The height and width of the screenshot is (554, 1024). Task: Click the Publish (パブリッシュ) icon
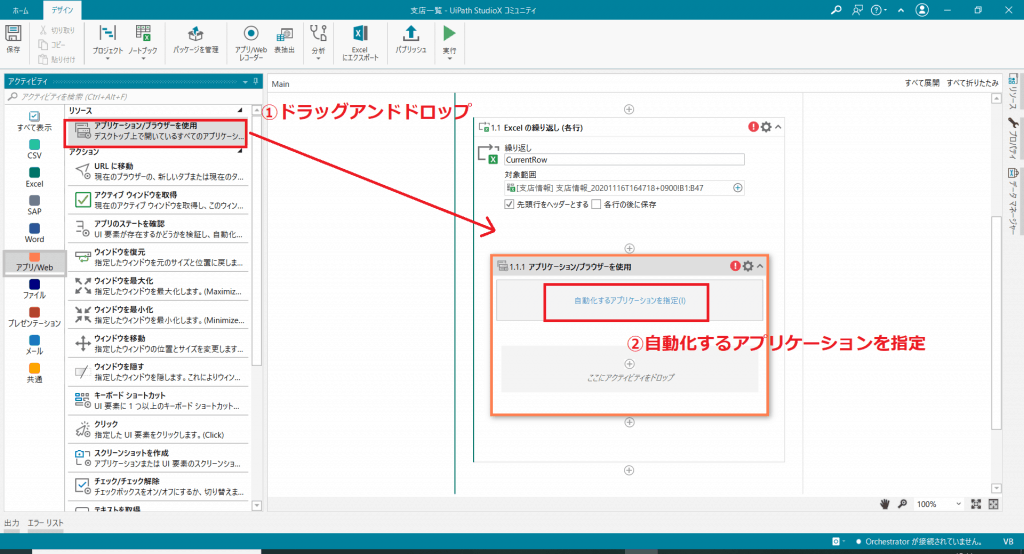[410, 38]
